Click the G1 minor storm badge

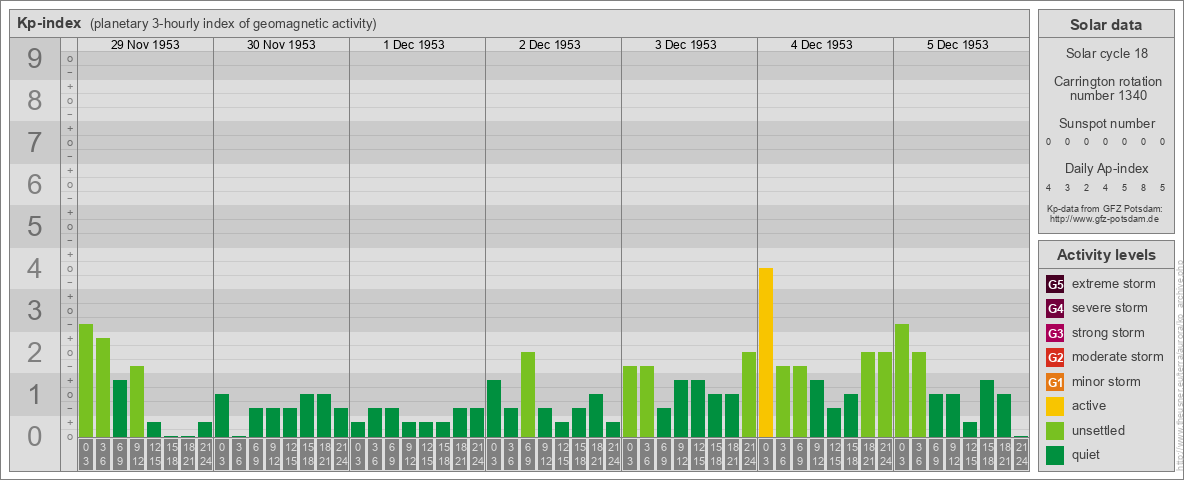pyautogui.click(x=1055, y=382)
